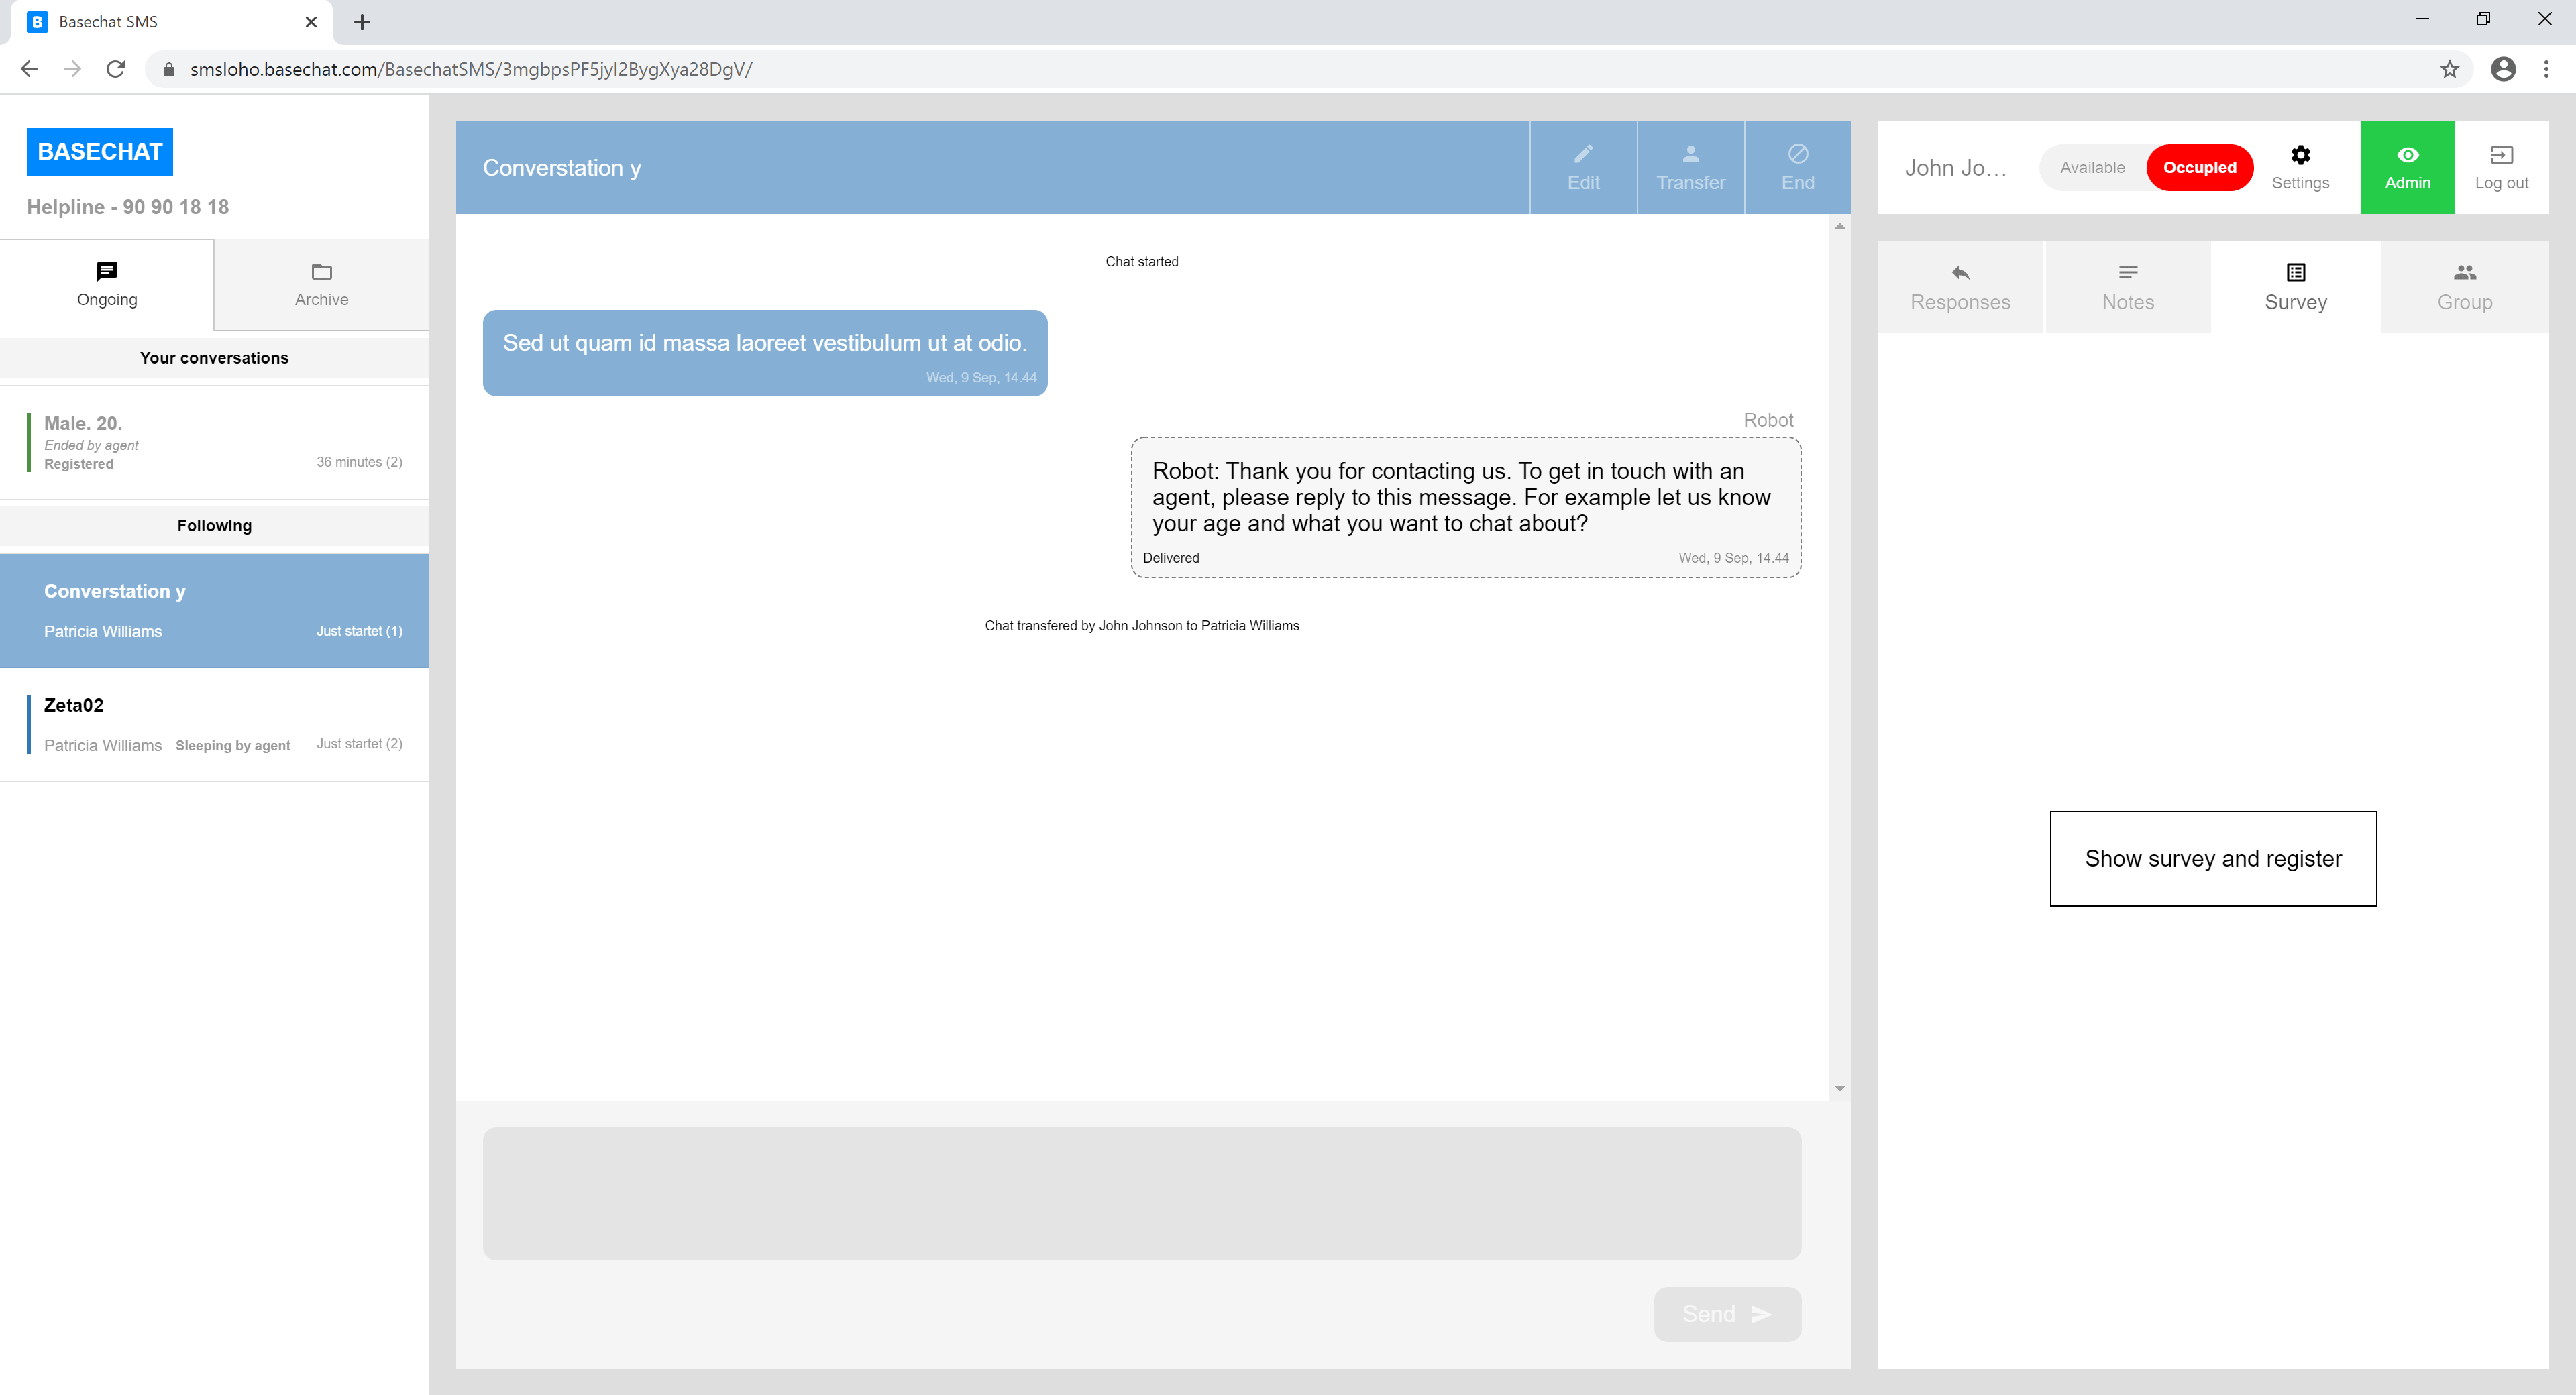
Task: Click the Transfer button label
Action: pyautogui.click(x=1690, y=183)
